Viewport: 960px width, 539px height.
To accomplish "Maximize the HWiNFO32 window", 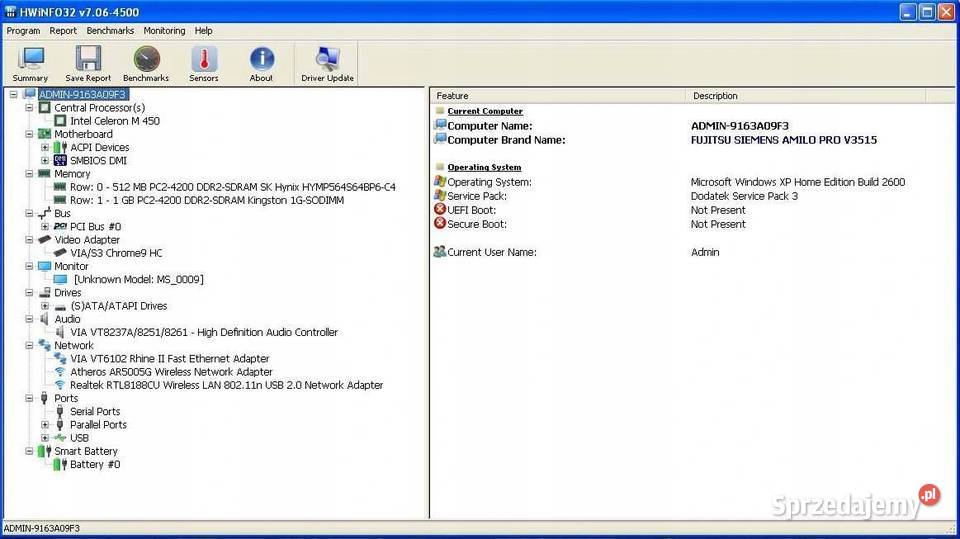I will click(x=927, y=12).
